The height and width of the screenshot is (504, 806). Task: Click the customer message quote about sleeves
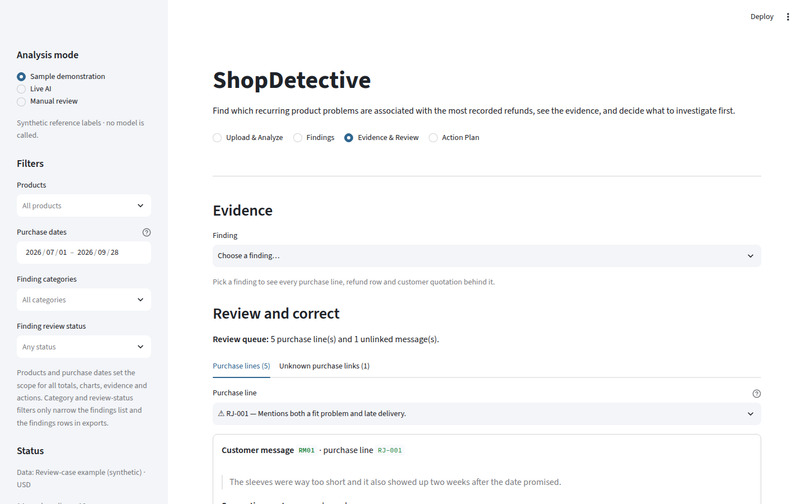point(395,482)
